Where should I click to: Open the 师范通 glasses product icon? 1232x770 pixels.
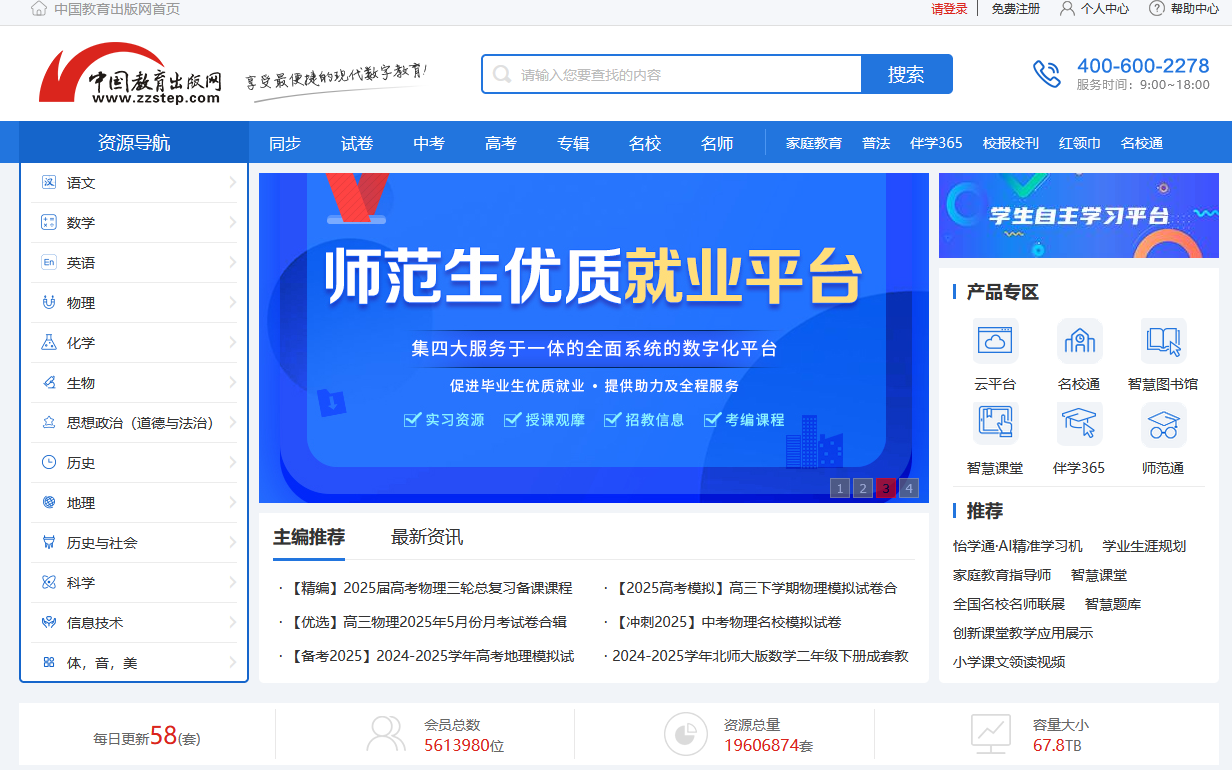tap(1163, 425)
